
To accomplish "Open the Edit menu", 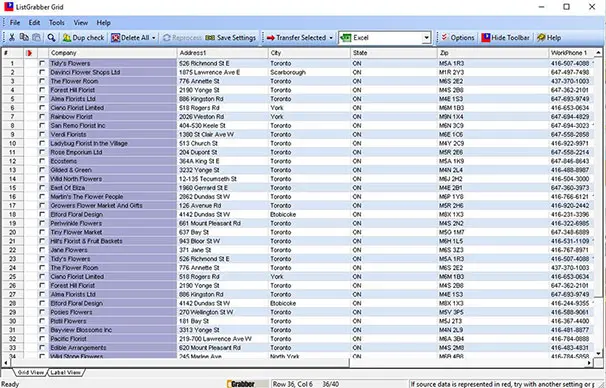I will point(34,22).
